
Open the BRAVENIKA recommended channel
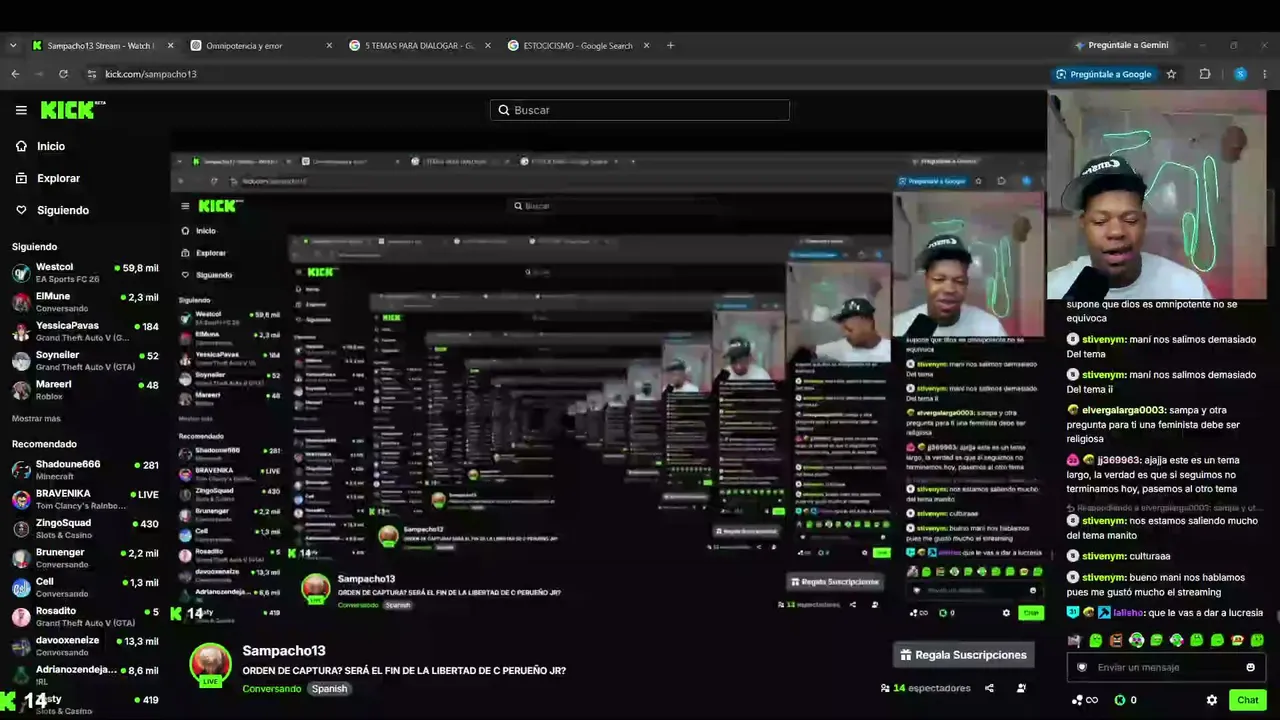point(85,499)
